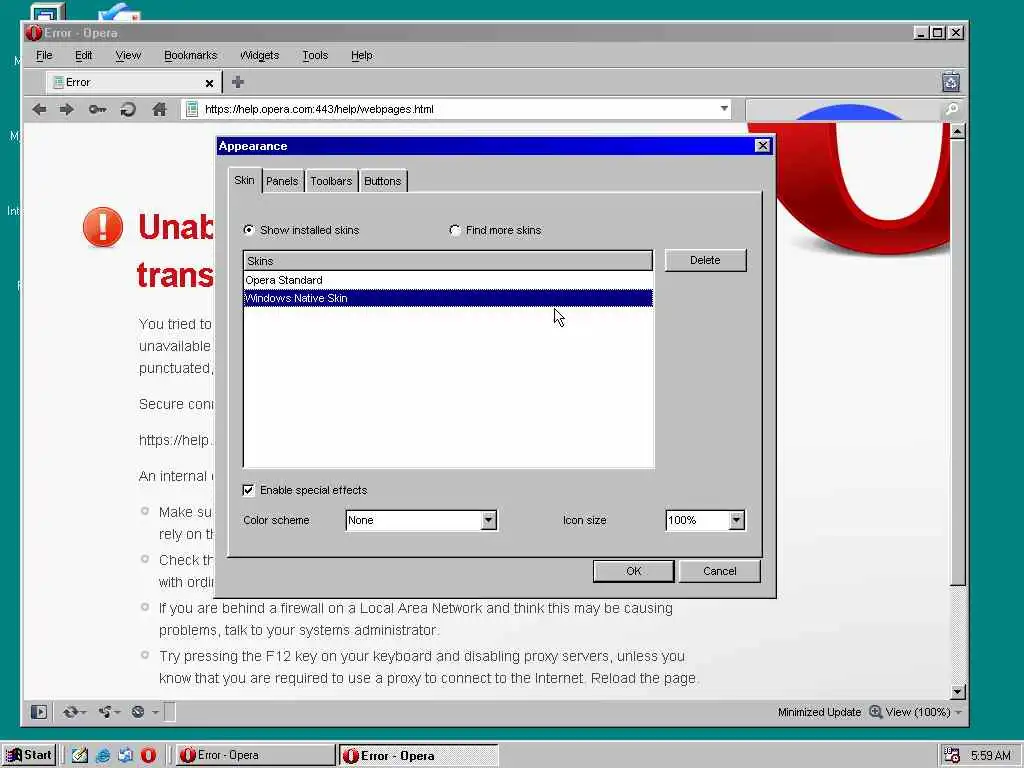Open the File menu
Viewport: 1024px width, 768px height.
coord(44,56)
